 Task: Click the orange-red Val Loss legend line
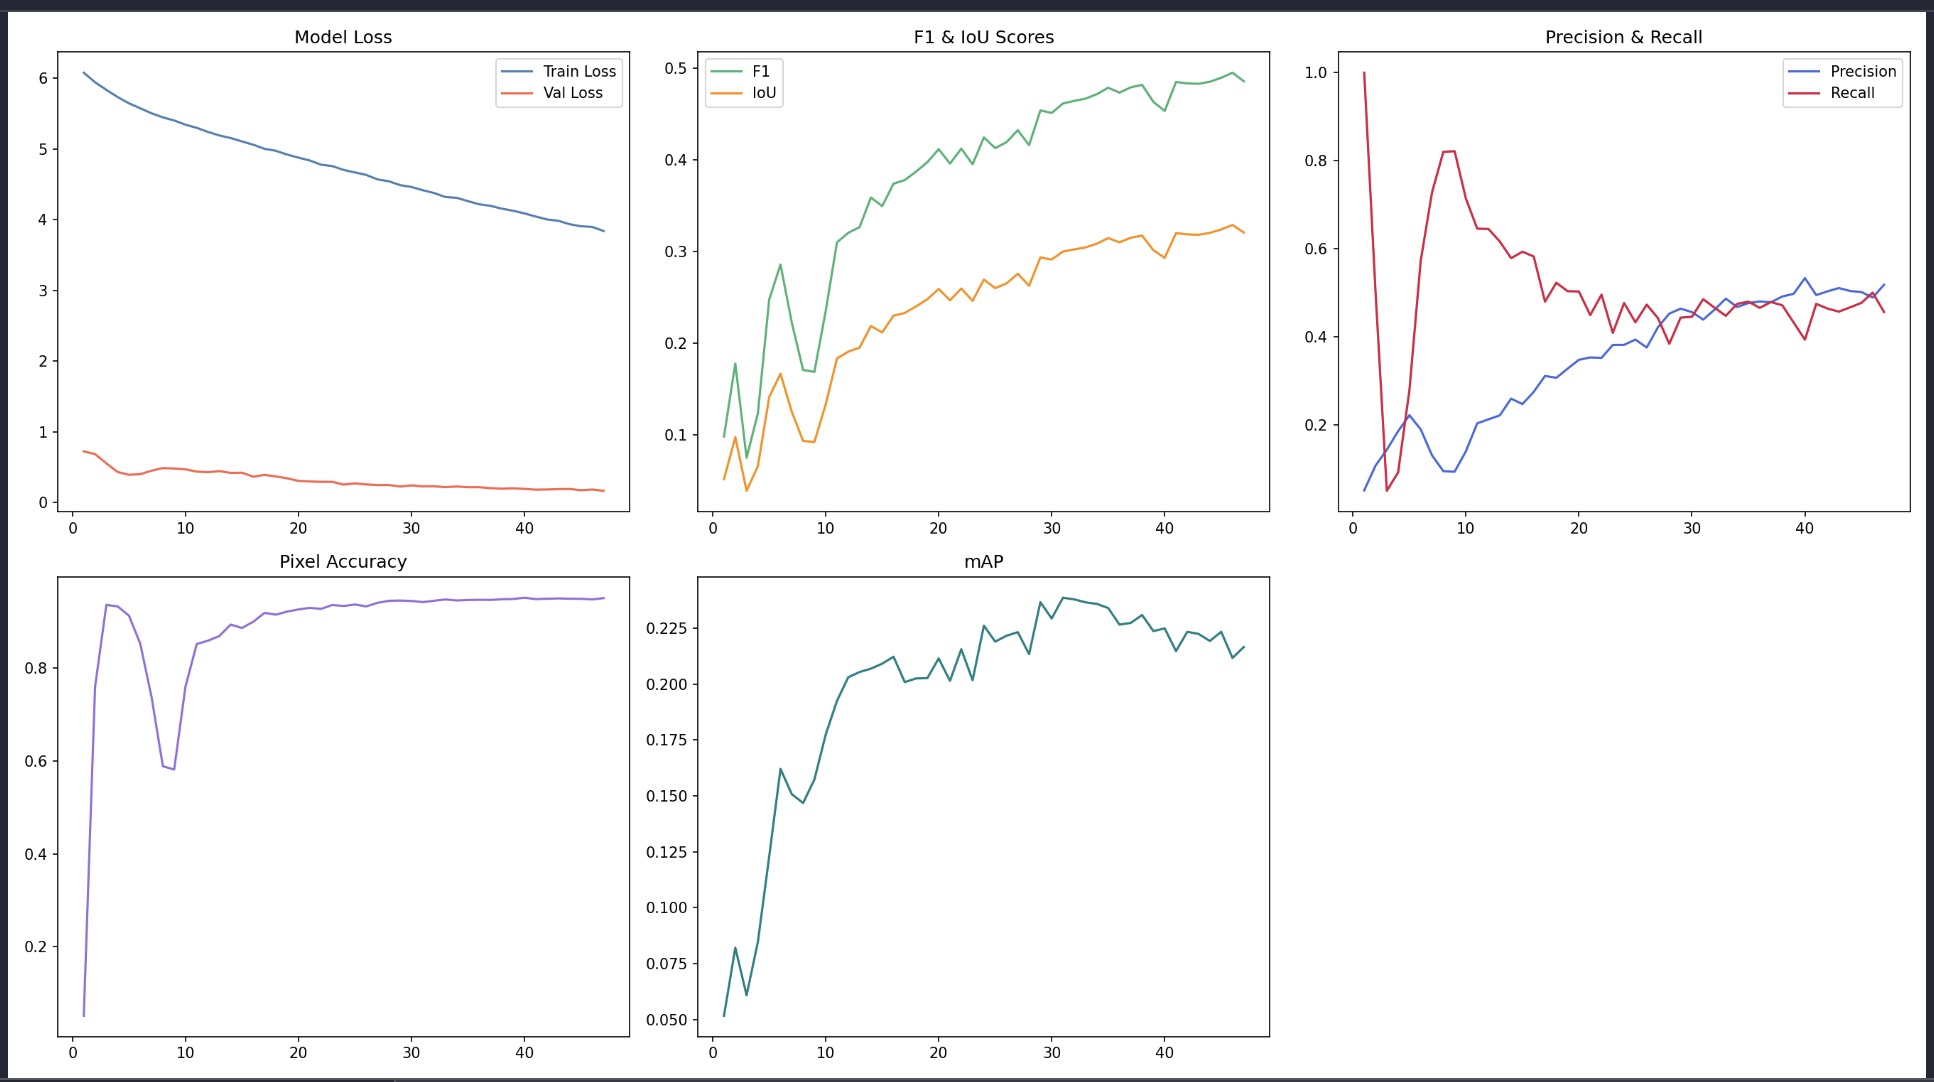(x=517, y=93)
